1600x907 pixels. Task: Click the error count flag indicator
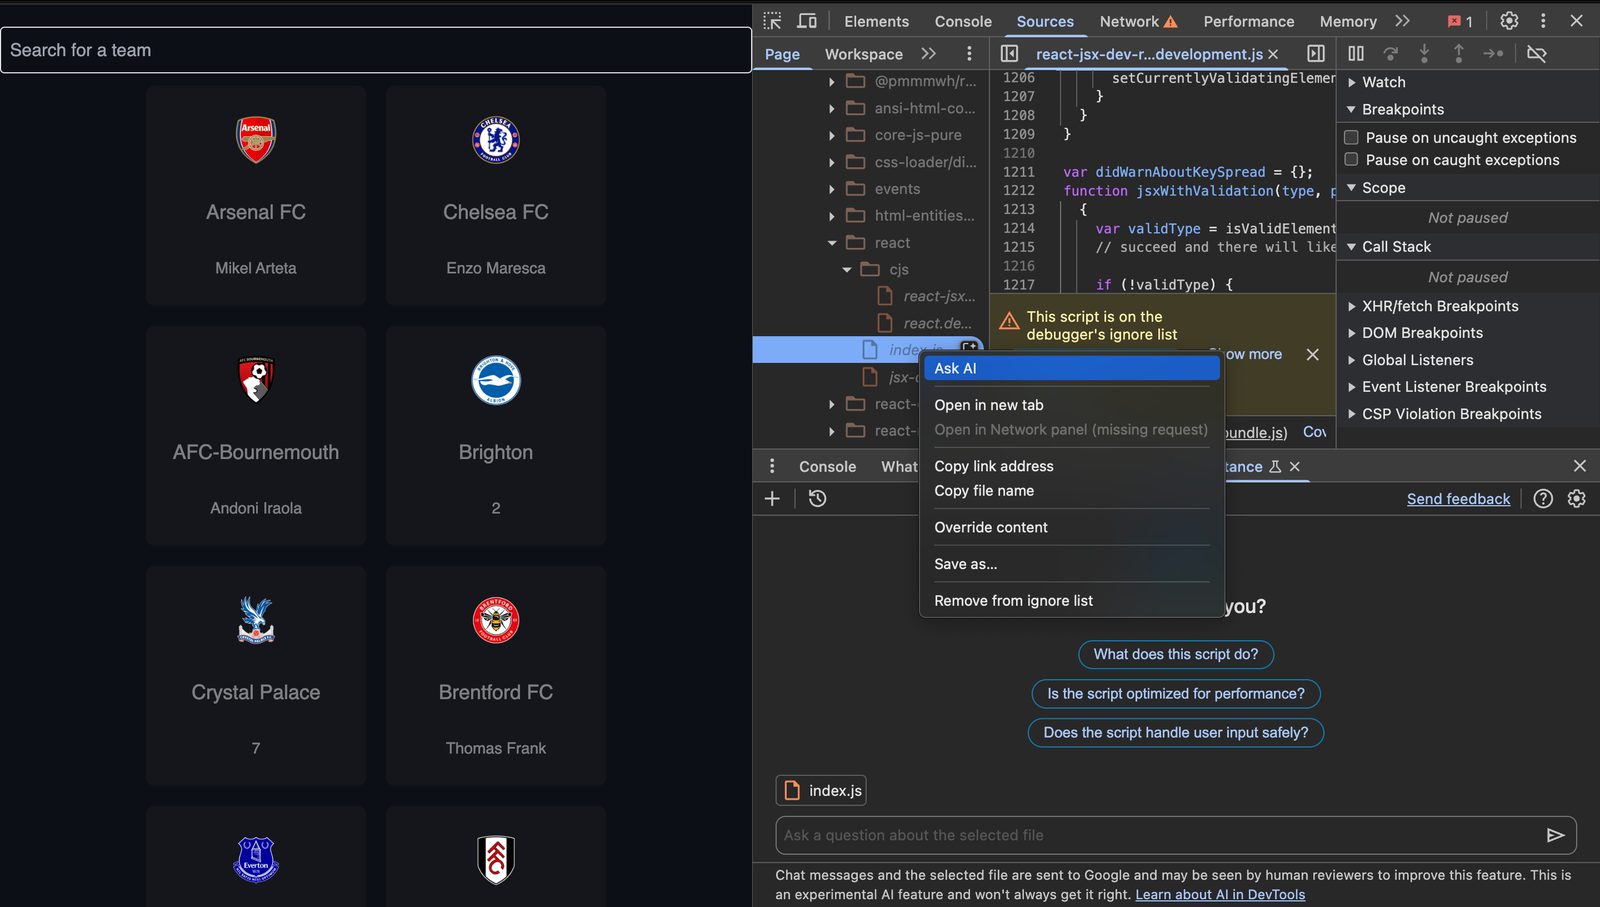(x=1460, y=21)
